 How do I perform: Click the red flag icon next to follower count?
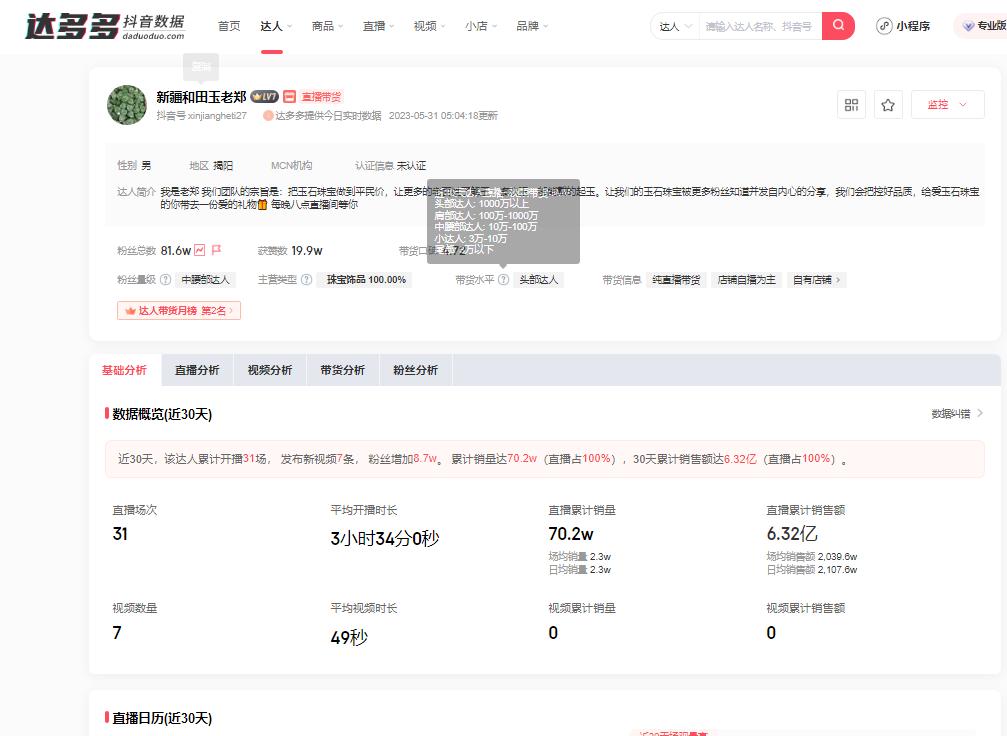216,249
